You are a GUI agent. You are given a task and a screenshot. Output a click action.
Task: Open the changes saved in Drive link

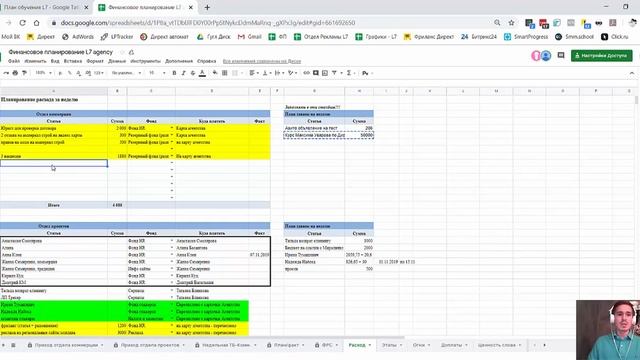262,61
